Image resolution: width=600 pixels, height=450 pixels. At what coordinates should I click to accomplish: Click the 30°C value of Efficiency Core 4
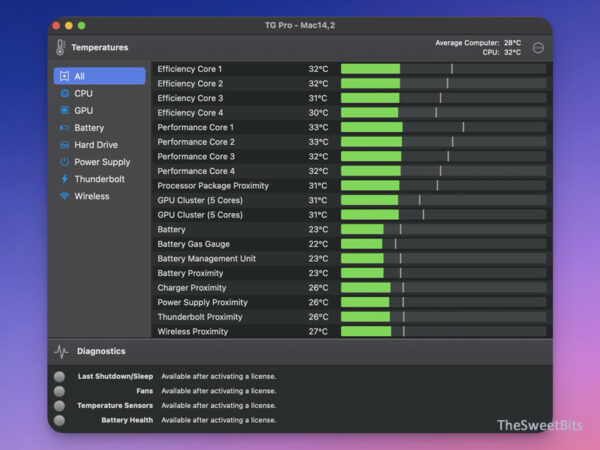pos(318,112)
